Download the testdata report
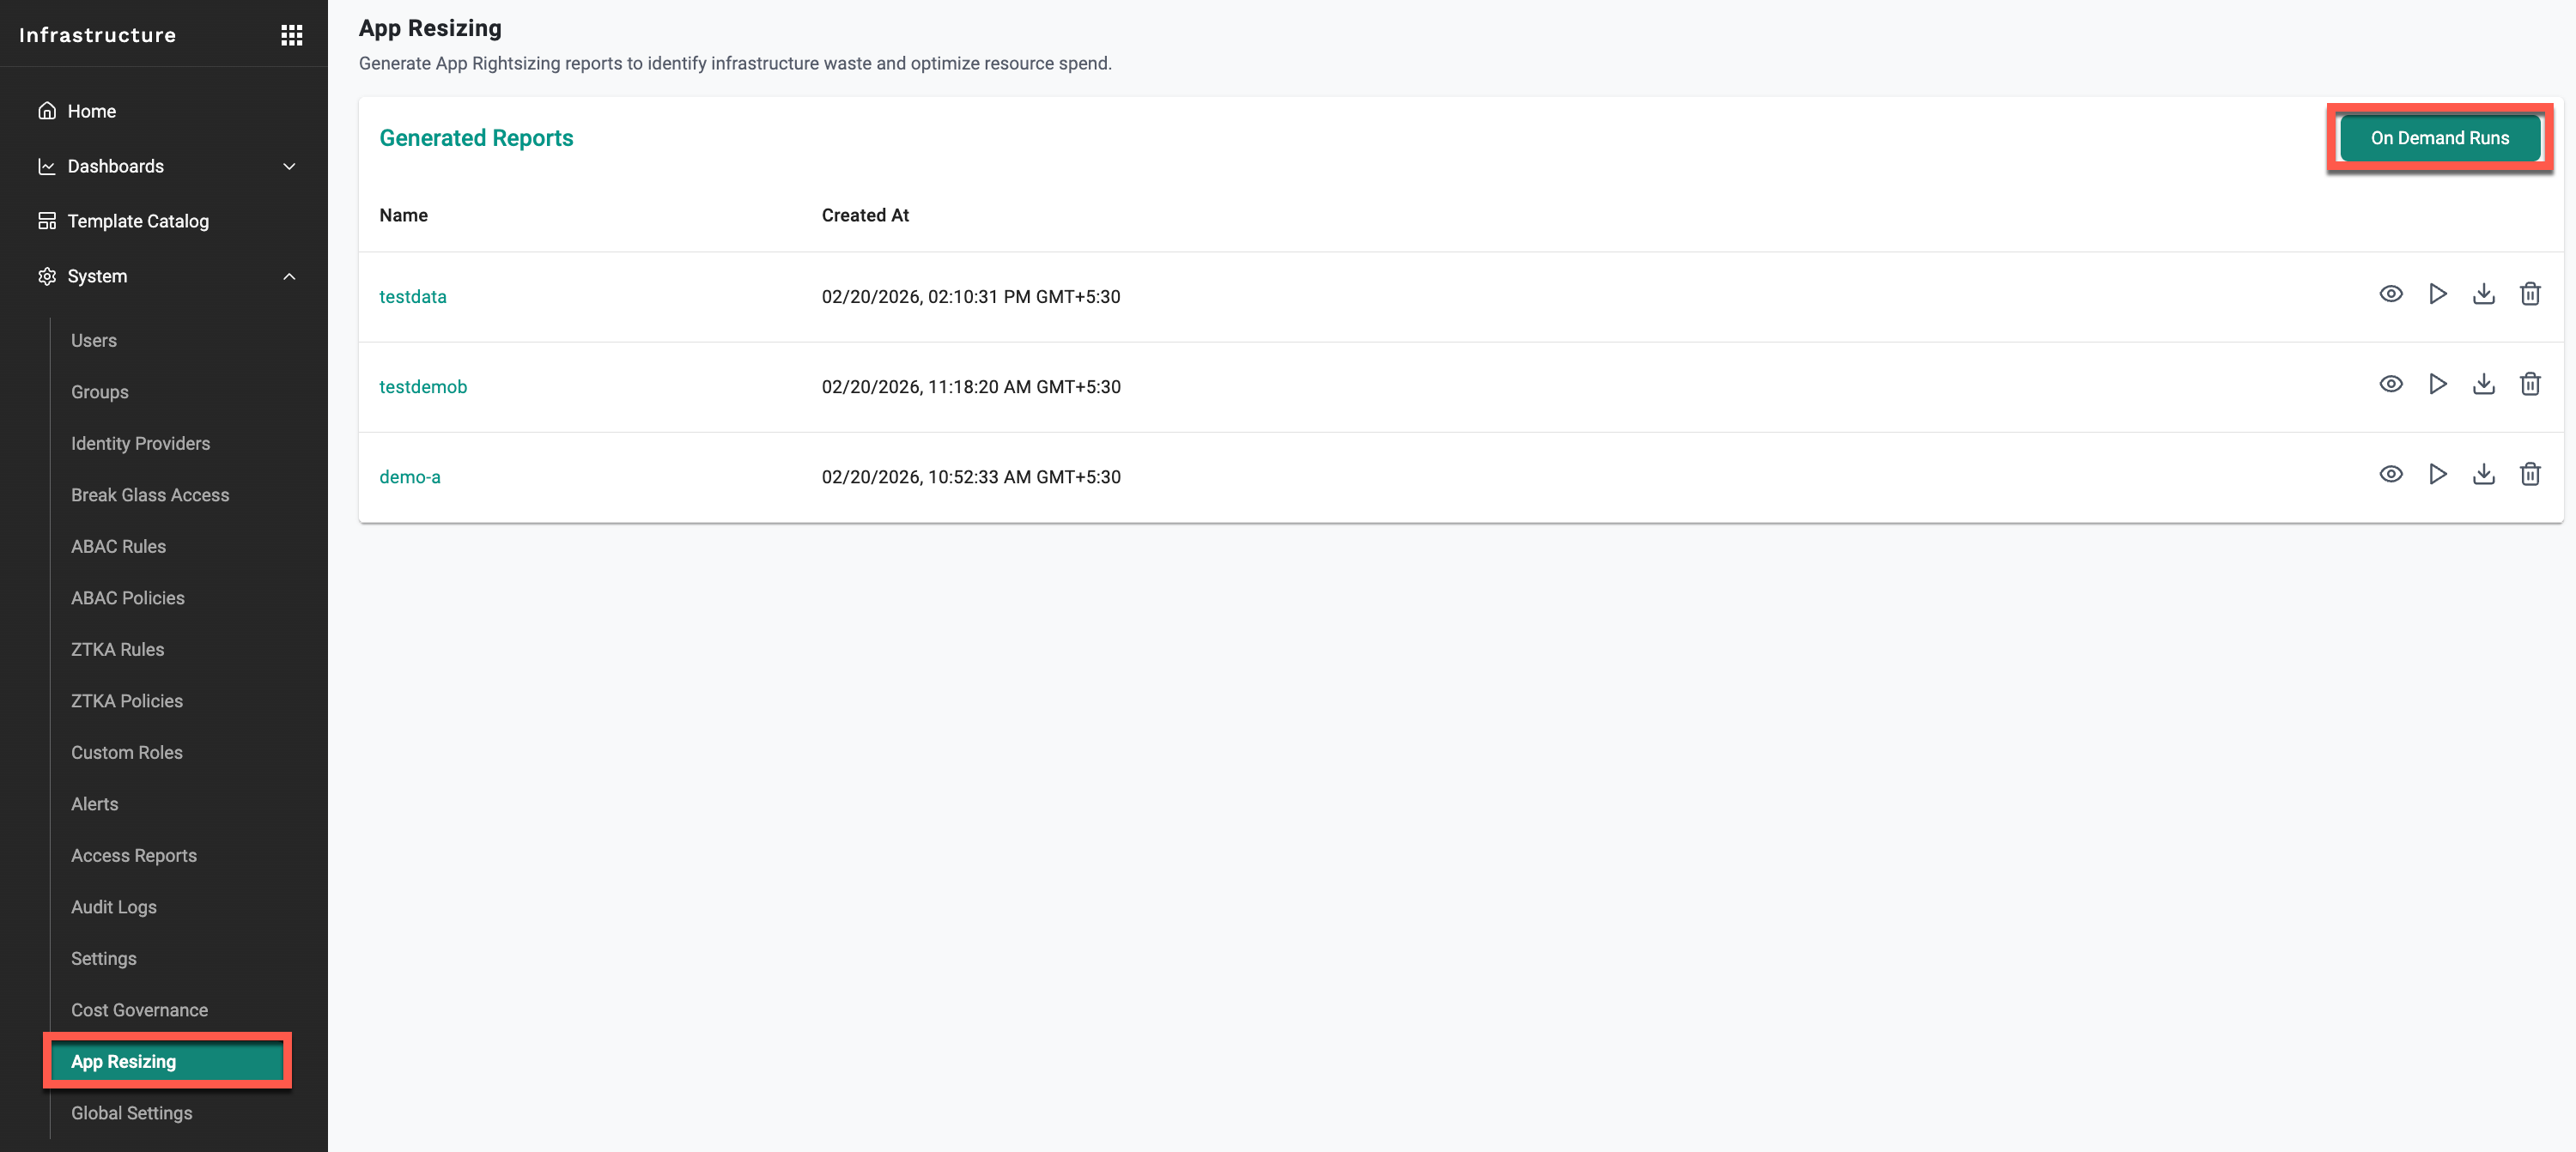 pos(2483,294)
